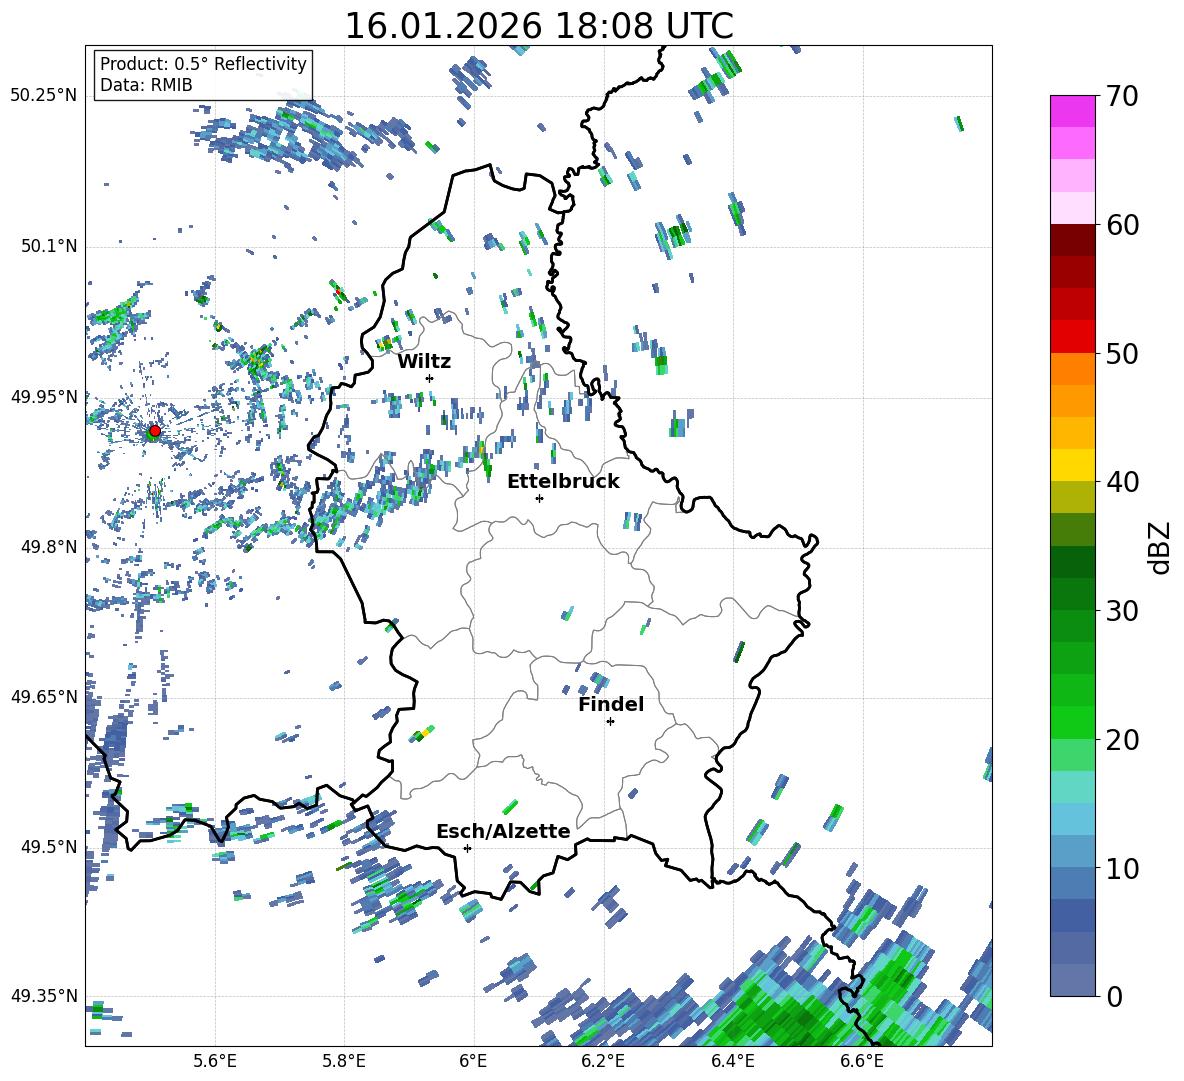This screenshot has height=1081, width=1184.
Task: Click the 40 colorbar tick label
Action: point(1121,482)
